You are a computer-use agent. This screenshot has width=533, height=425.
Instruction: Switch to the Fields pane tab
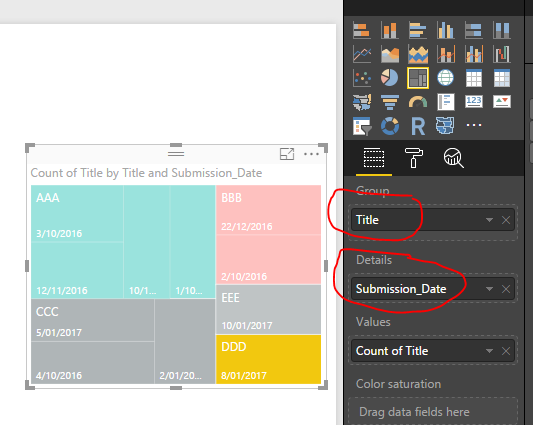(374, 158)
